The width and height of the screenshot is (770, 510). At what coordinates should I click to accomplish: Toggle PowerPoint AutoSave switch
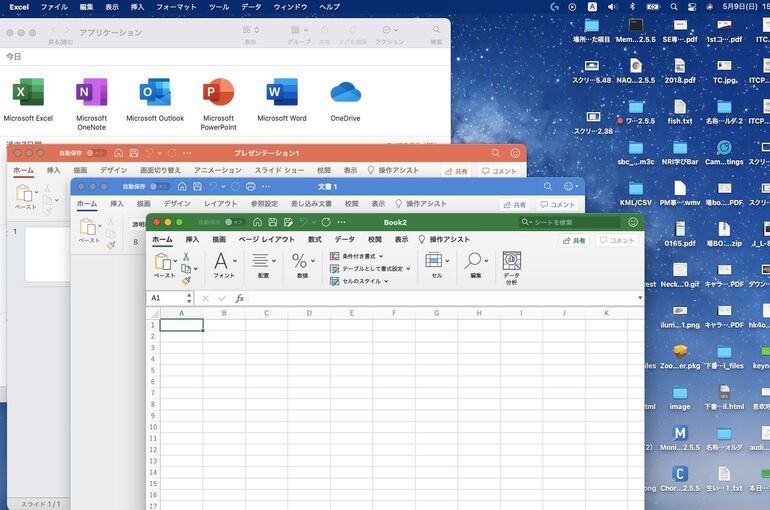96,153
